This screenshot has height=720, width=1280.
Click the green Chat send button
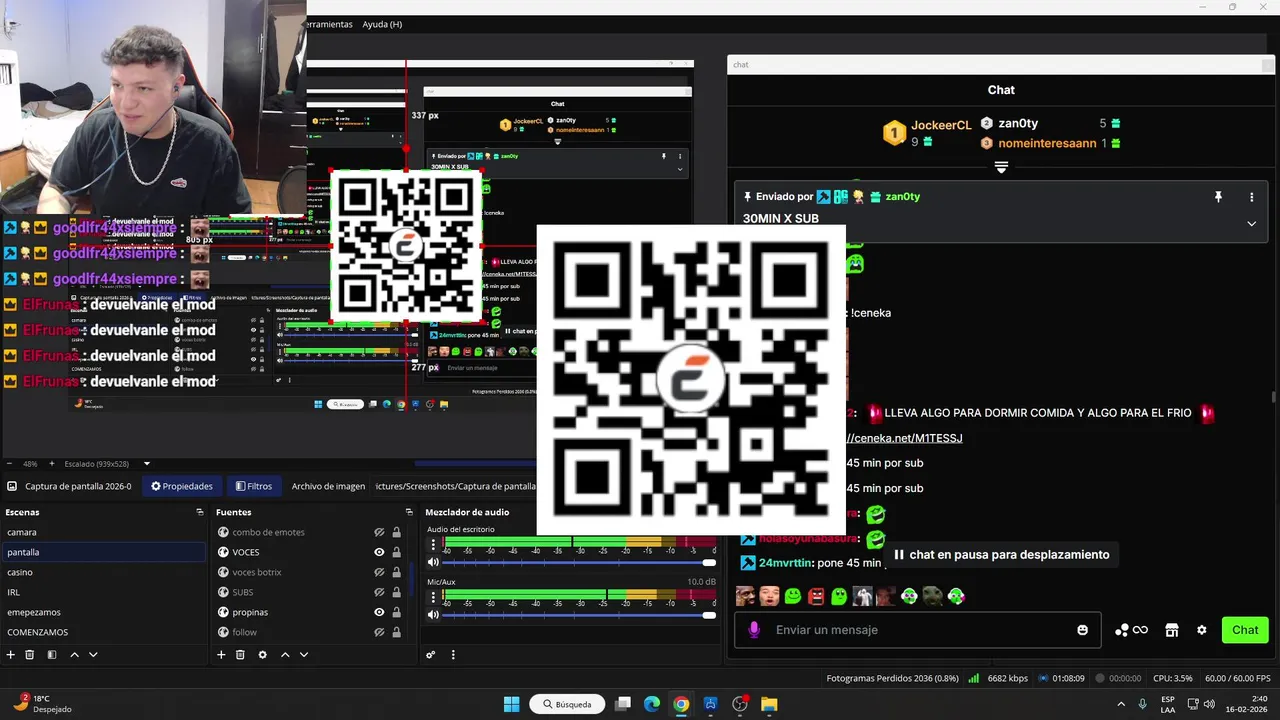[1245, 630]
